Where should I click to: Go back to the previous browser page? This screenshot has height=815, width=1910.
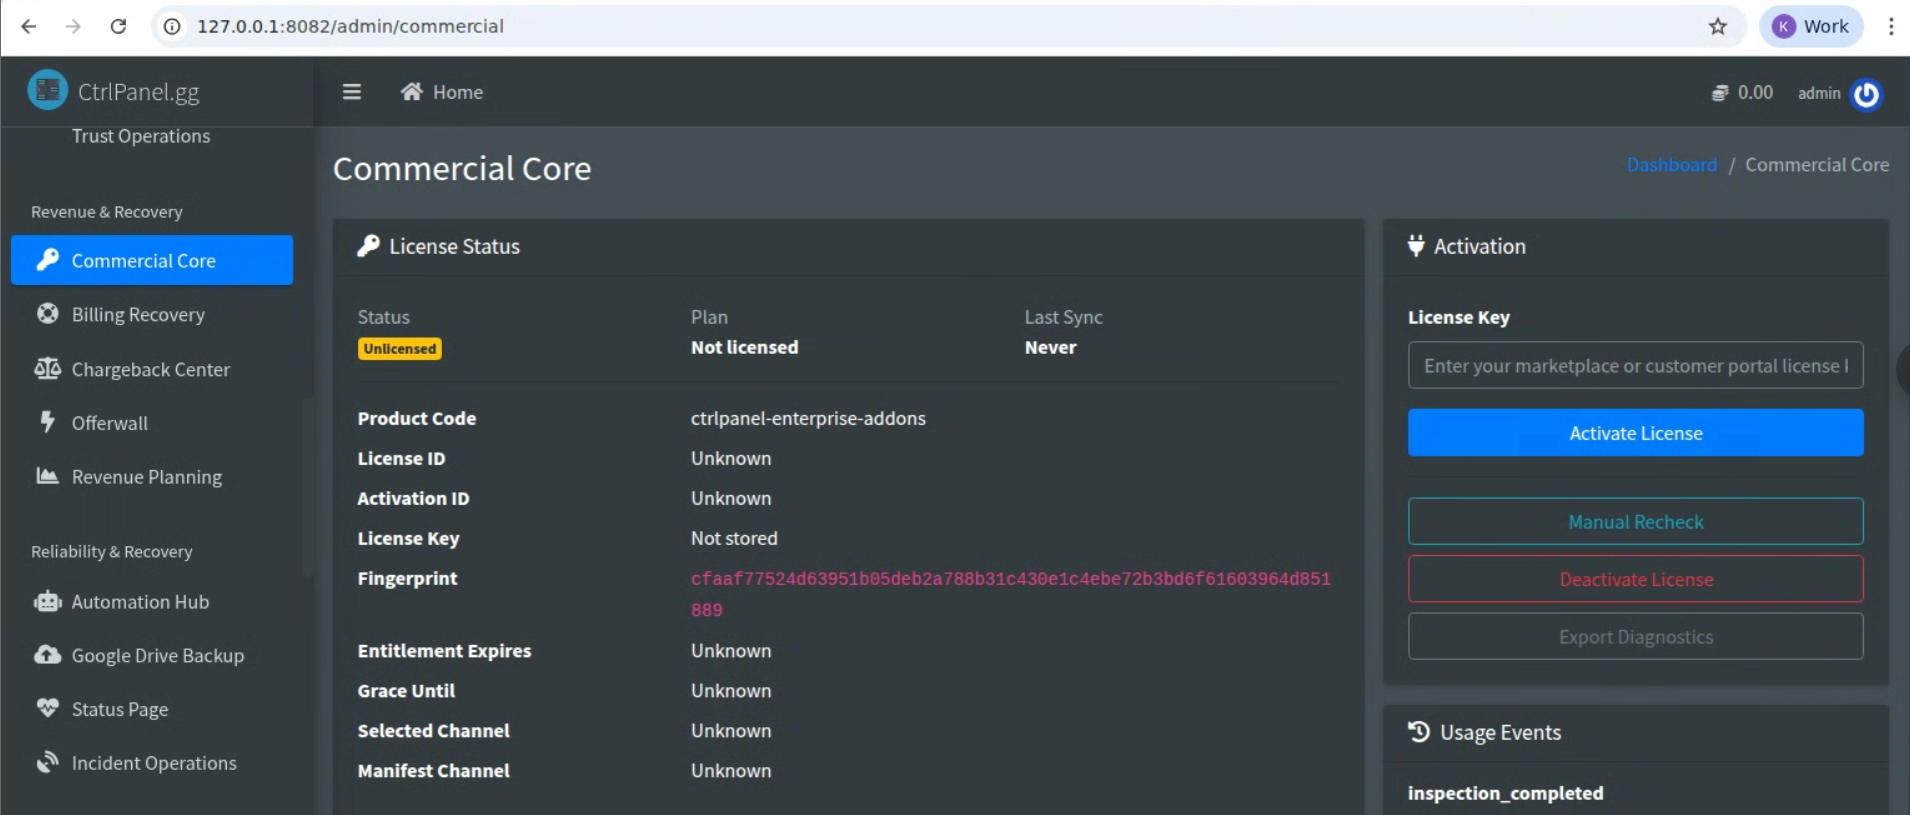click(x=29, y=26)
